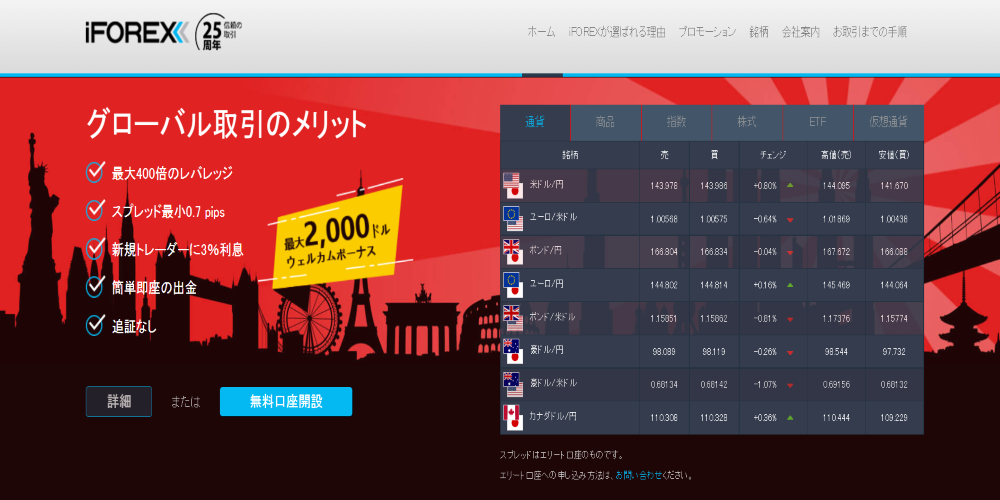Click the iFOREX logo
This screenshot has height=500, width=1000.
(136, 33)
